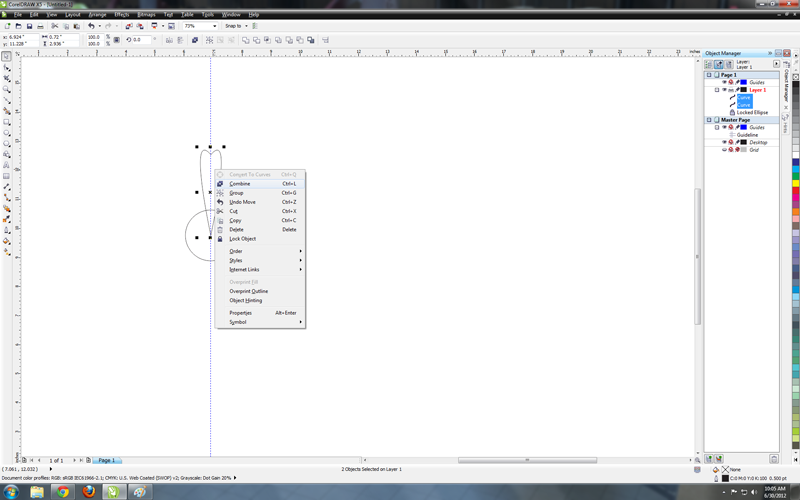Screen dimensions: 800x500
Task: Toggle visibility eye of Desktop layer
Action: pyautogui.click(x=723, y=142)
